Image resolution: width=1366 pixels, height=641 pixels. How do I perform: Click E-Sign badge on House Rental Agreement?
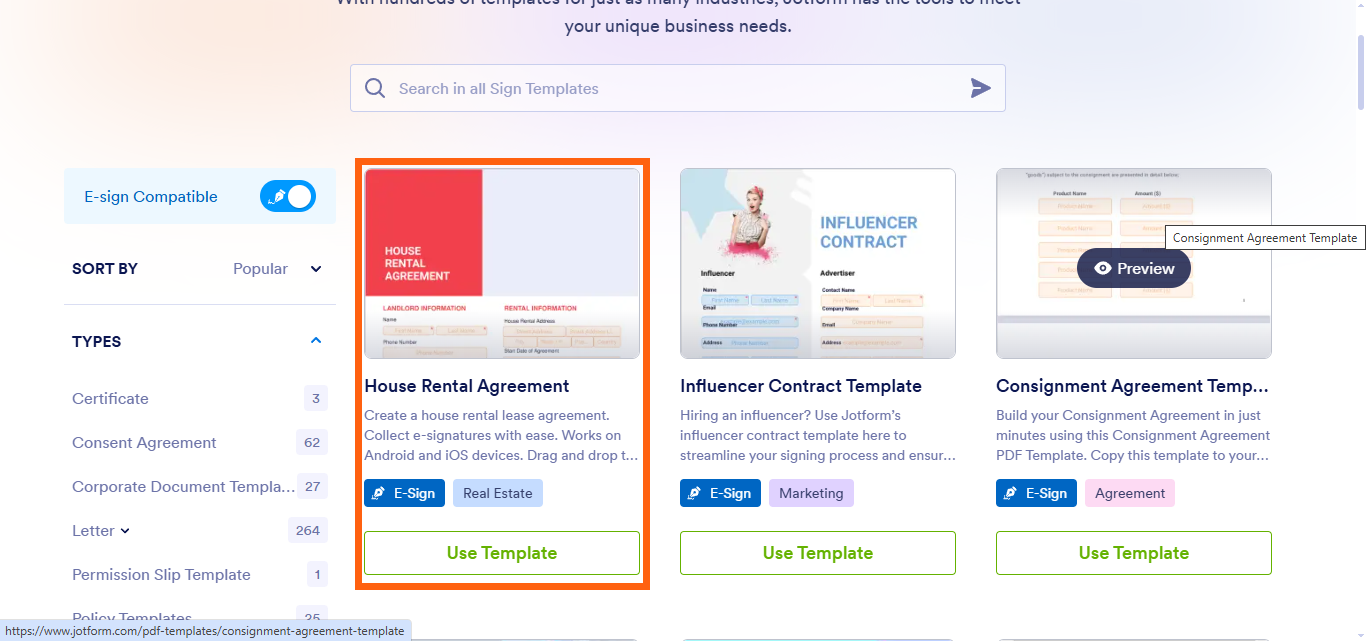point(404,493)
